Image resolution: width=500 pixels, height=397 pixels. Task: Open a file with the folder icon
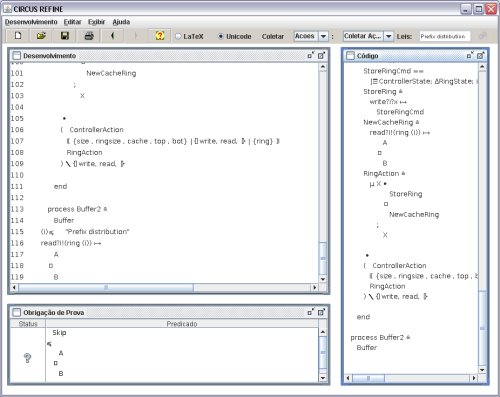tap(41, 36)
